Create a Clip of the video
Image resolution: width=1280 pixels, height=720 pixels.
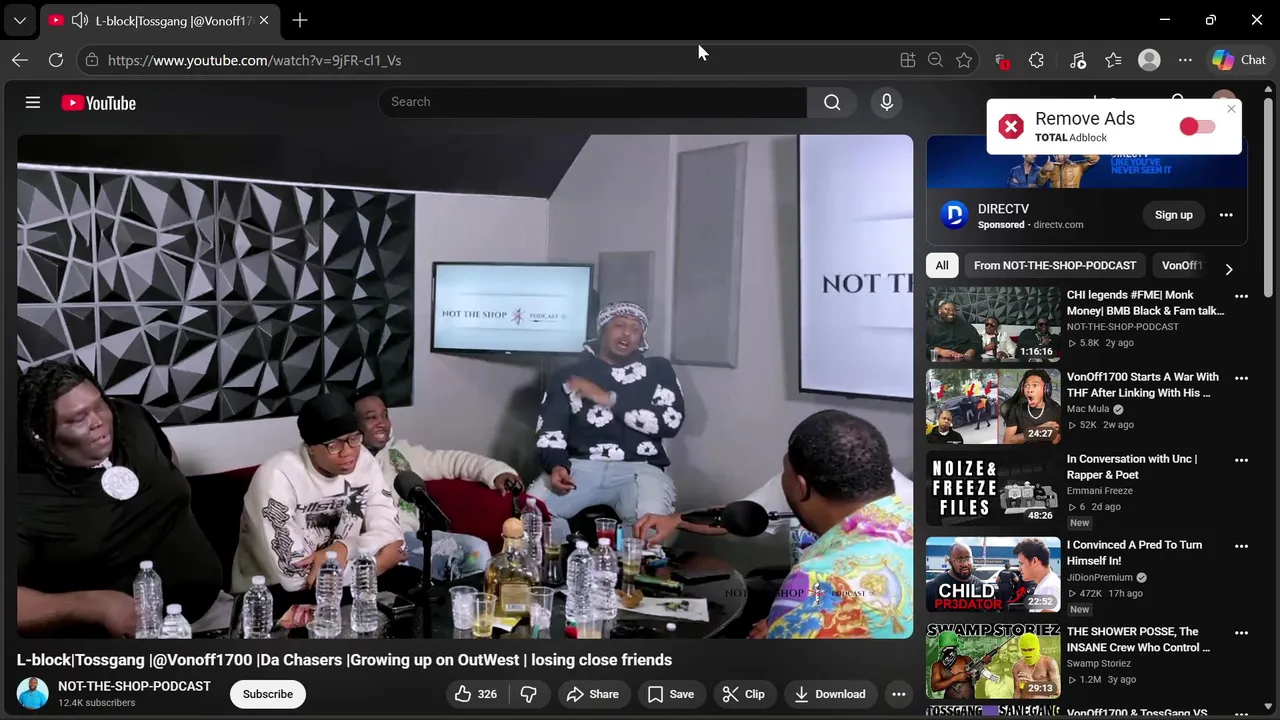tap(744, 694)
